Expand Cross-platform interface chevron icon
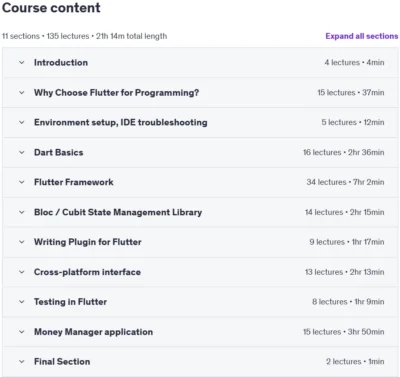 point(22,272)
